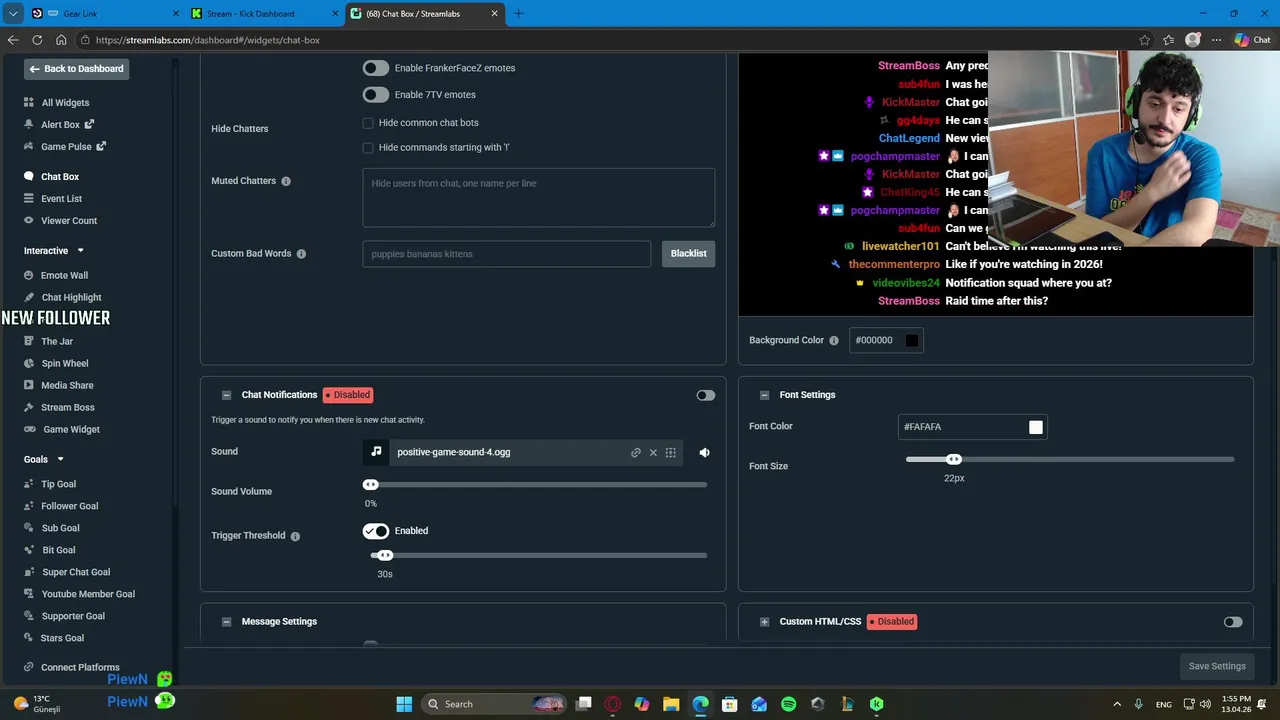Open the Copilot Chat button
The image size is (1280, 720).
(x=1252, y=40)
